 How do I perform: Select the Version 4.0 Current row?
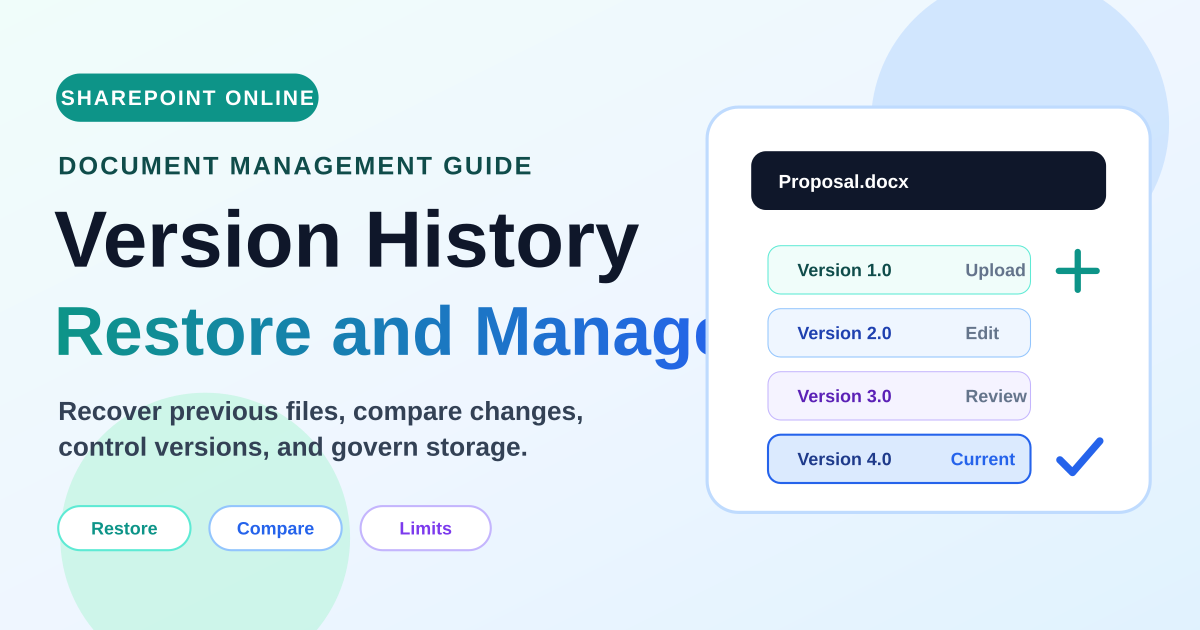coord(899,459)
